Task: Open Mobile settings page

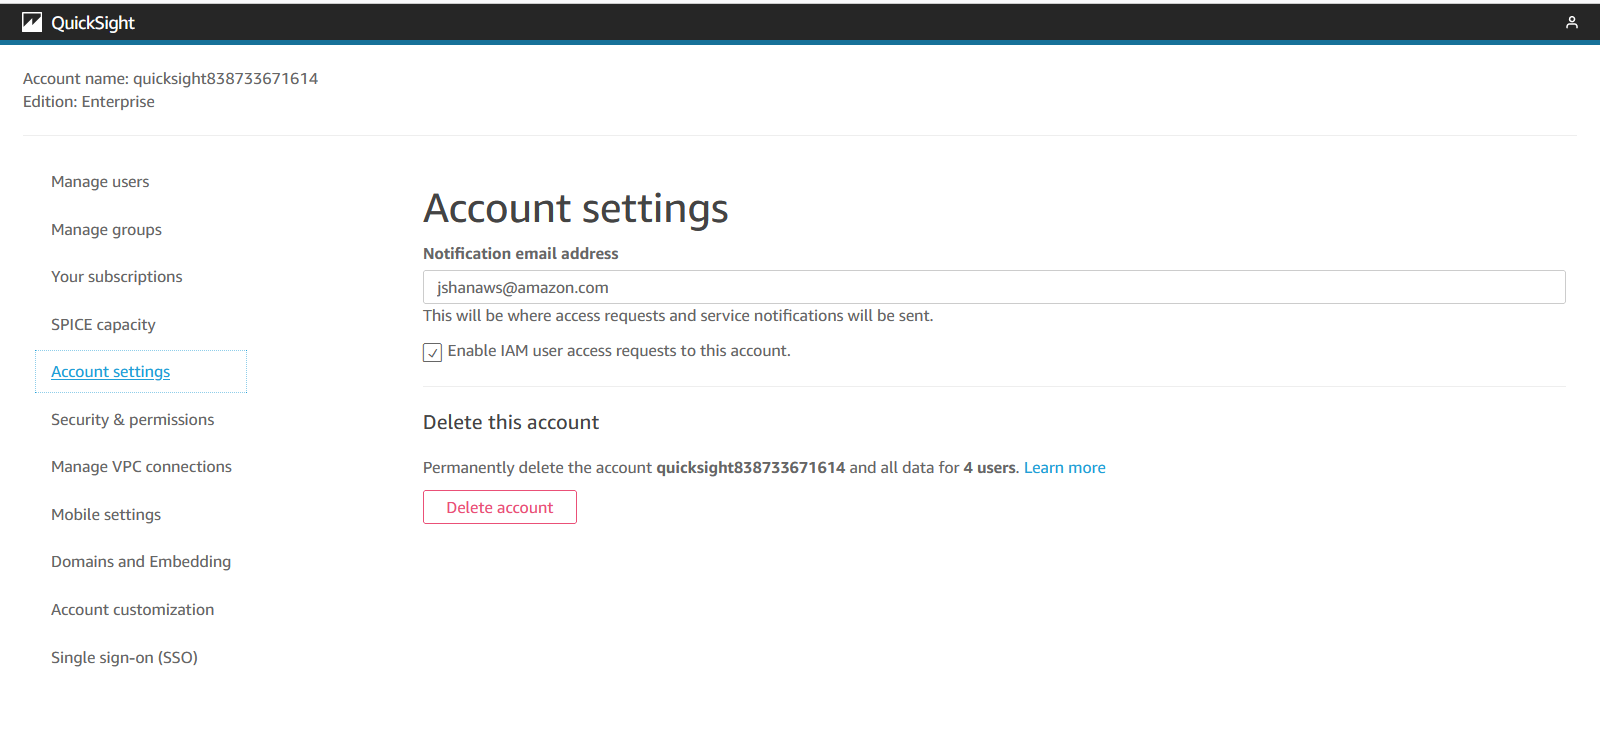Action: point(106,515)
